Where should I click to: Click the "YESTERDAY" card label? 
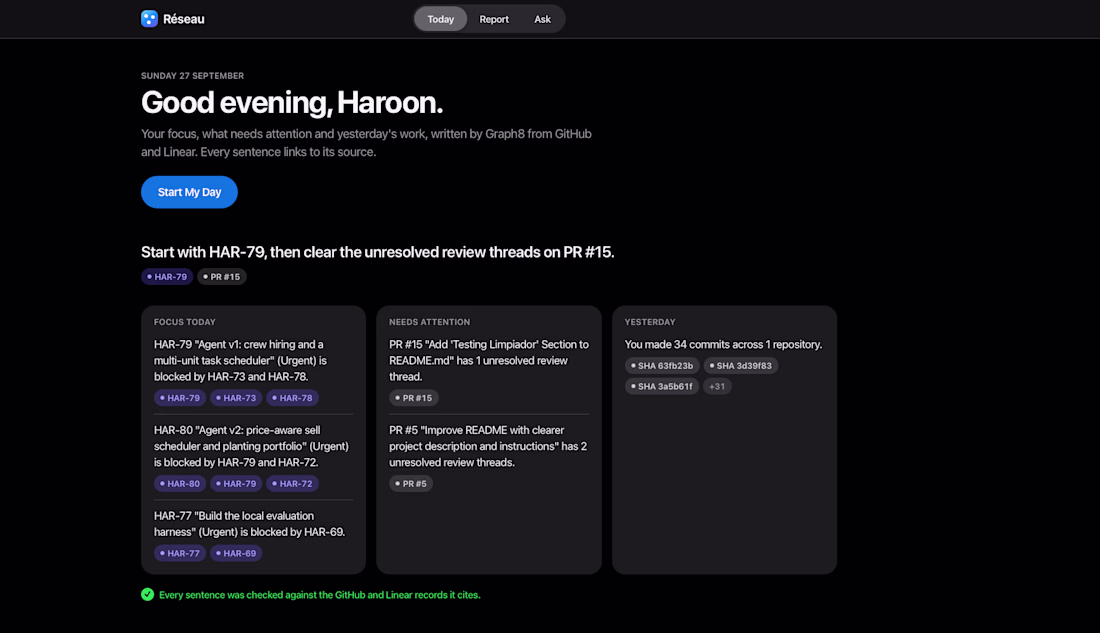(650, 322)
